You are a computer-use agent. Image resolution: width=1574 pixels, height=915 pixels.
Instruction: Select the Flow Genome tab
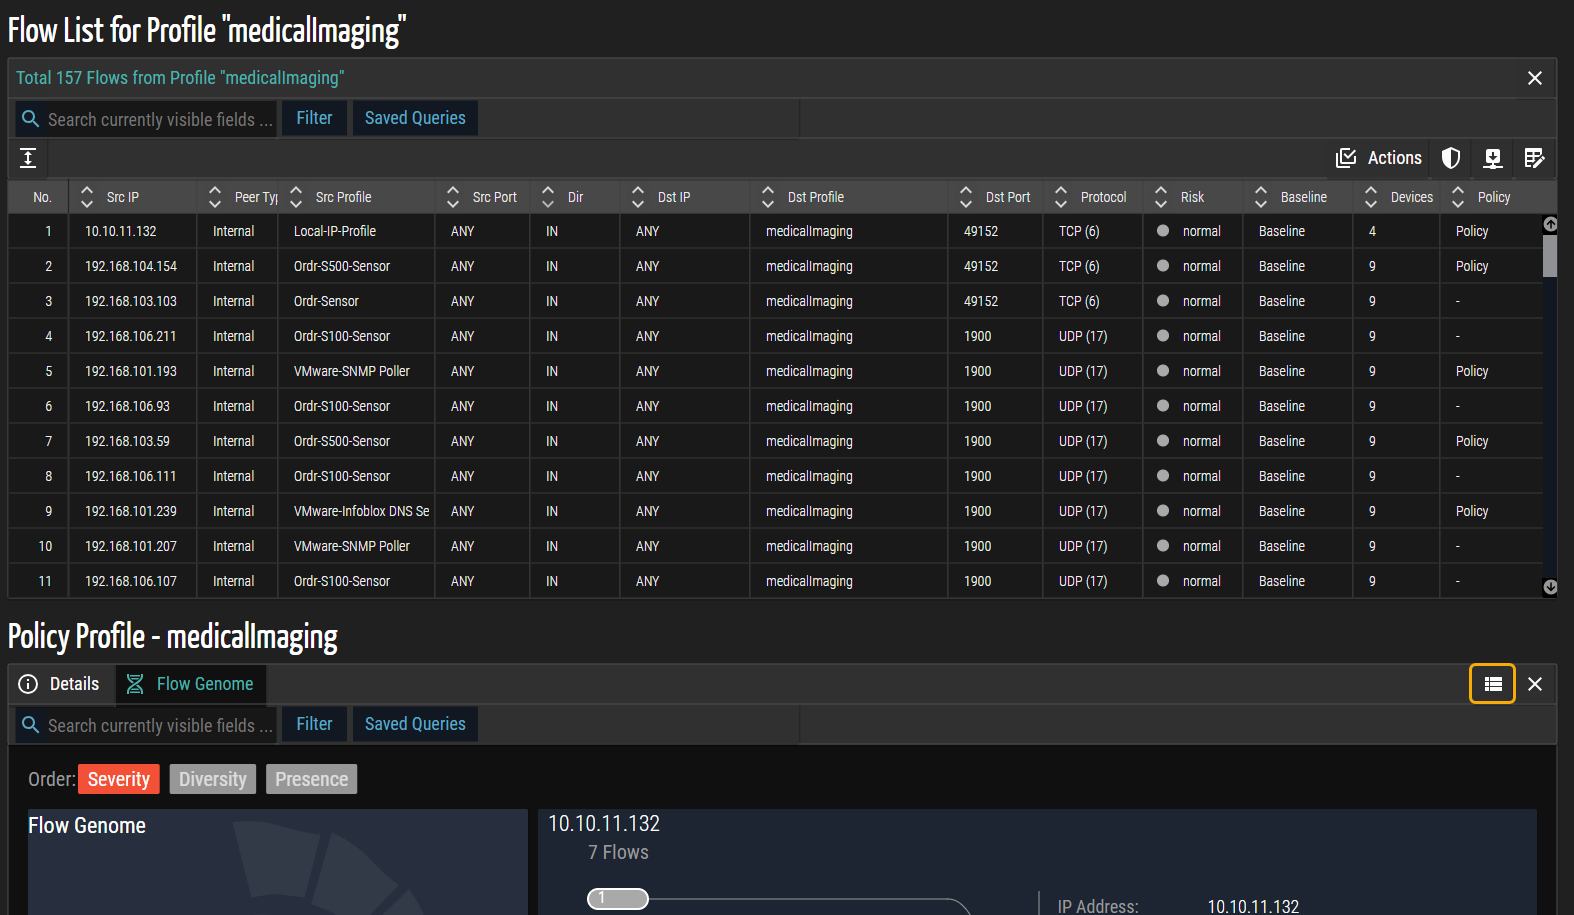[x=191, y=684]
